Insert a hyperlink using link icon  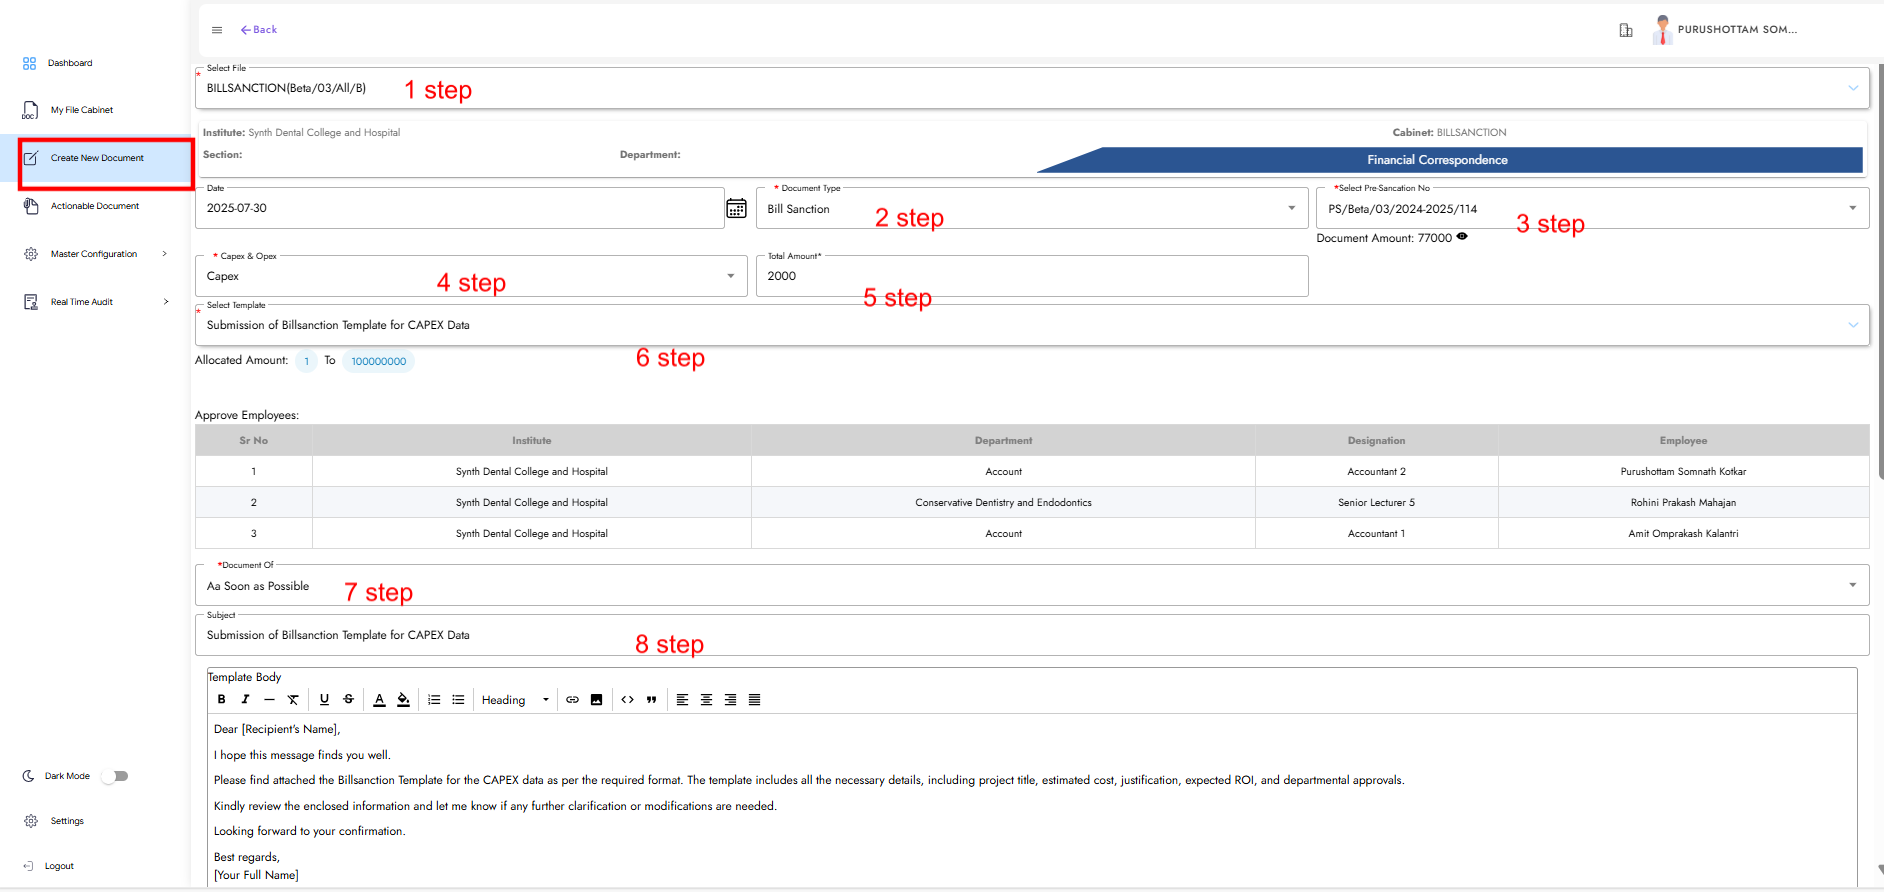(x=572, y=700)
